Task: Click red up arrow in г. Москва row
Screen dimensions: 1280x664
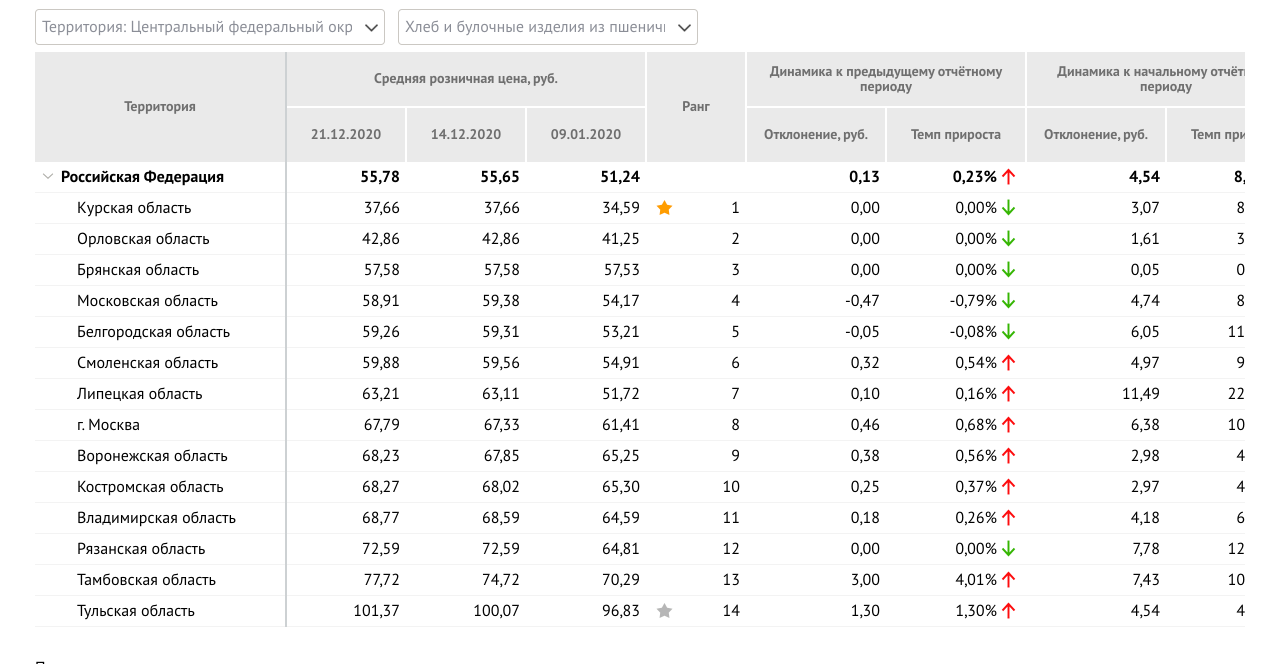Action: tap(1009, 425)
